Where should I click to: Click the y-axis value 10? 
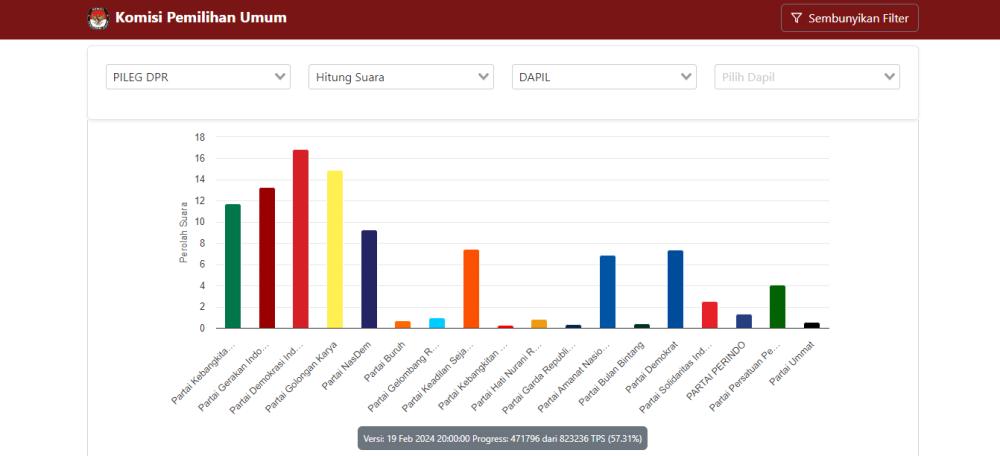coord(200,222)
